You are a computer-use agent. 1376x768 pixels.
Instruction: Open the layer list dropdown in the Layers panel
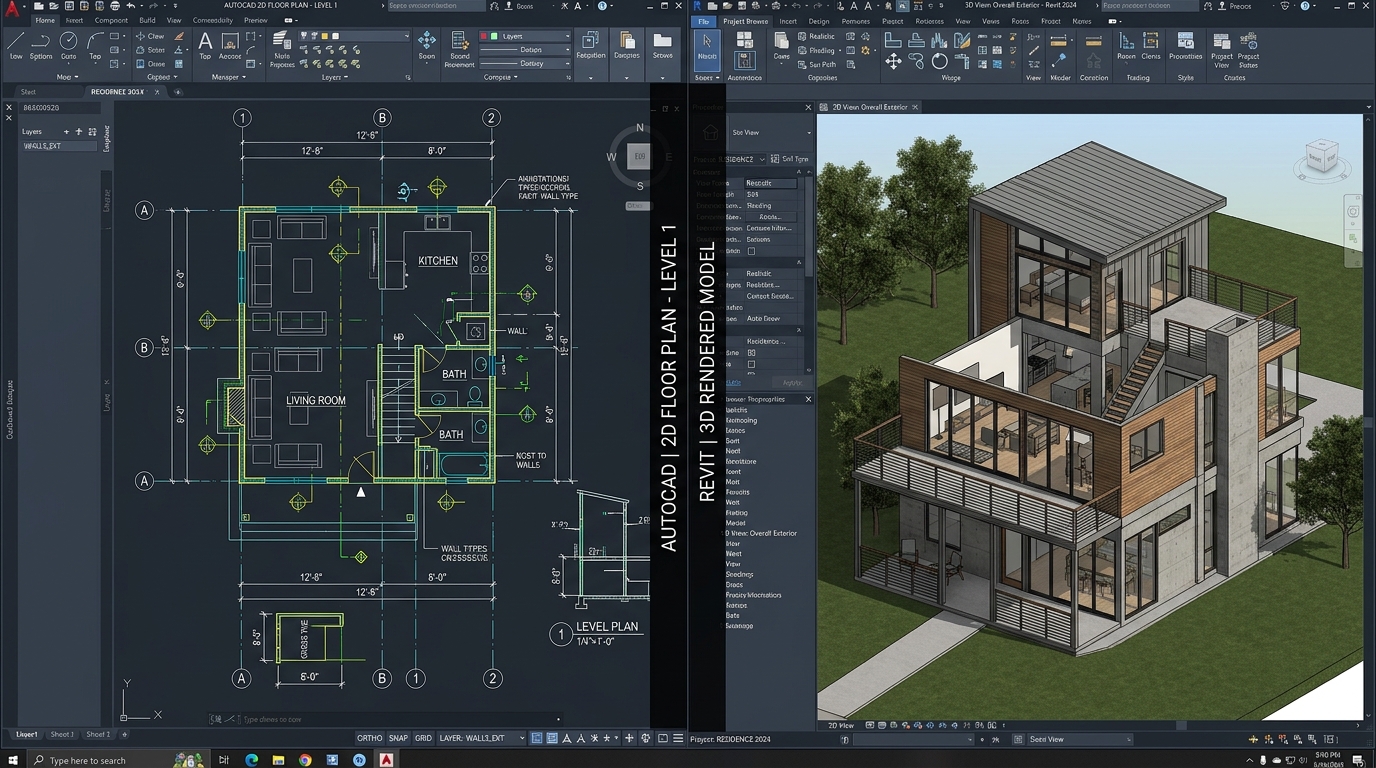(353, 36)
